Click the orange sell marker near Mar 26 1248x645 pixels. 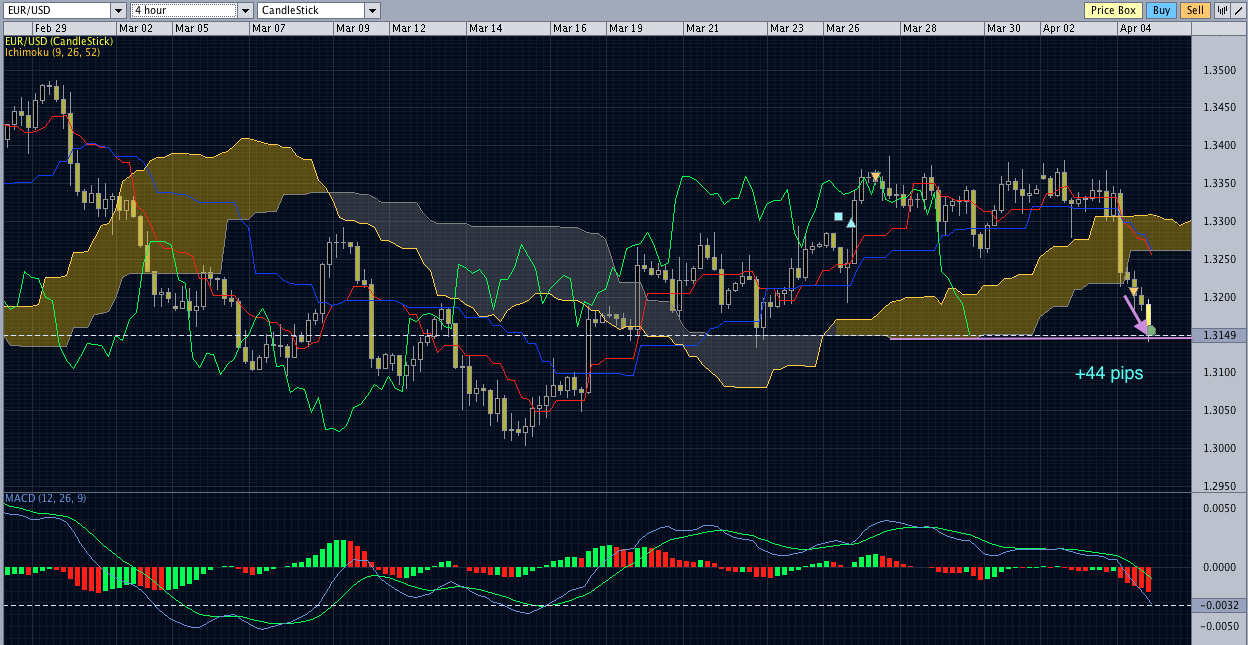click(x=876, y=177)
